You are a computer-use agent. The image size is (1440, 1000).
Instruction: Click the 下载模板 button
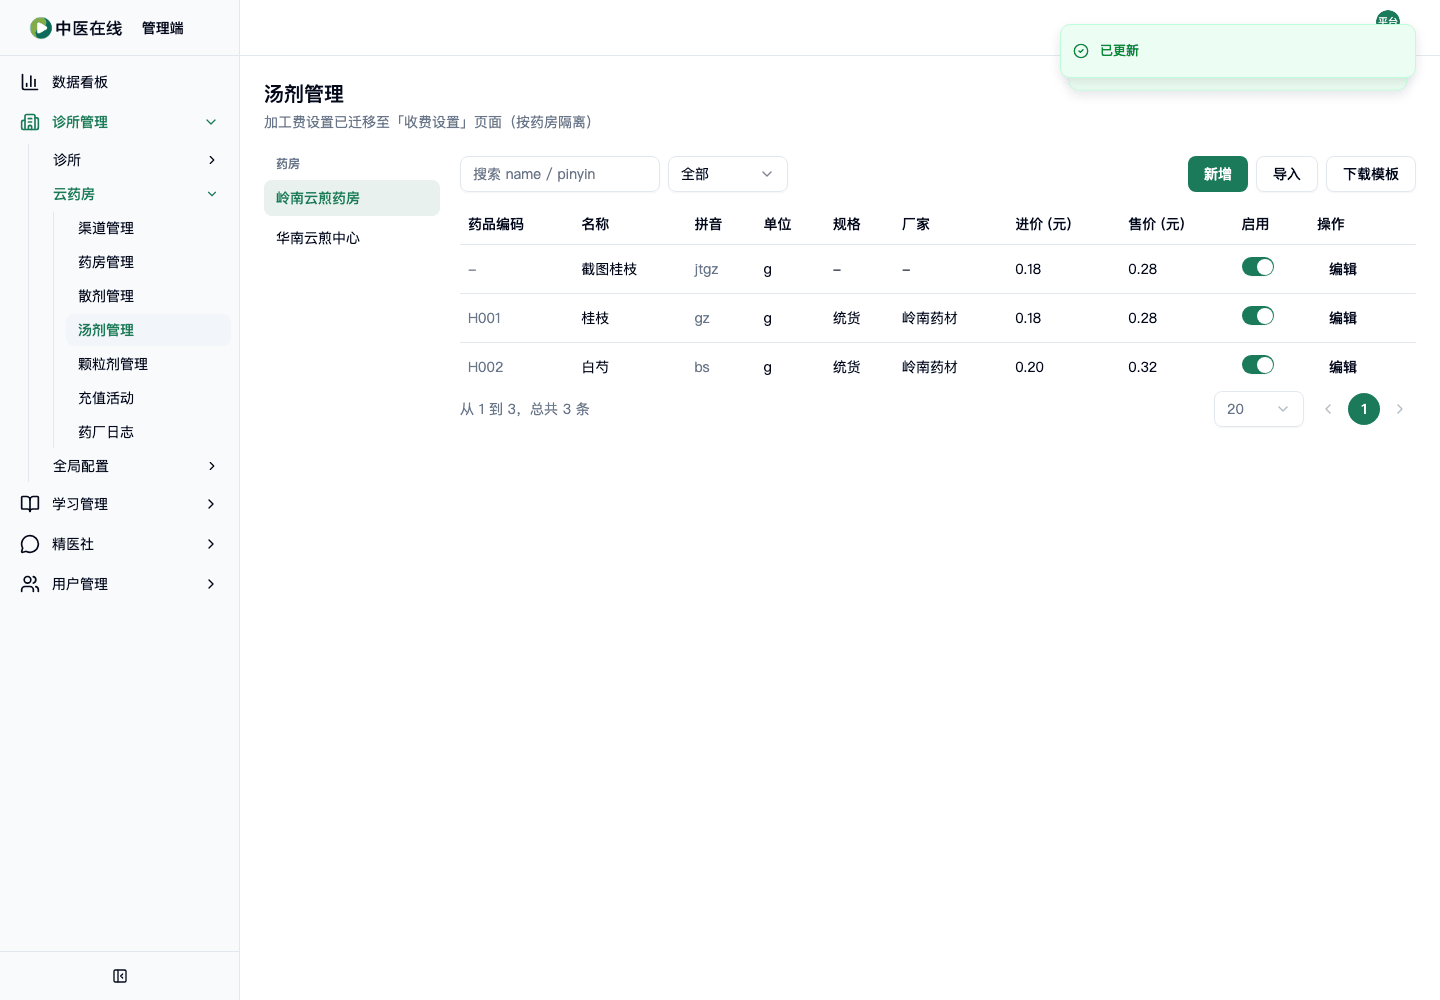1371,174
